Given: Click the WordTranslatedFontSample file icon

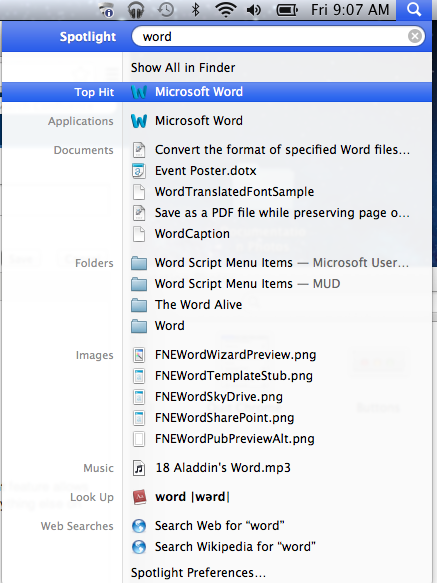Looking at the screenshot, I should pyautogui.click(x=139, y=192).
